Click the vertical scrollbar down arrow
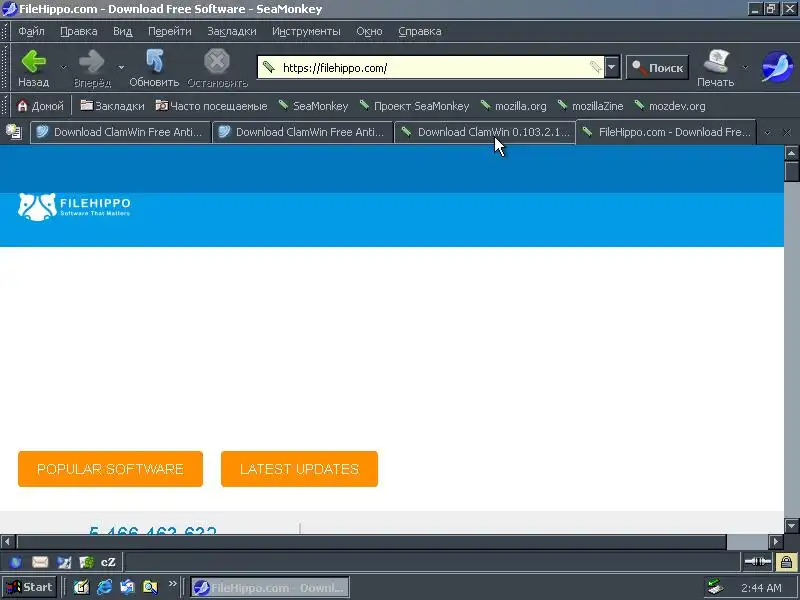800x600 pixels. coord(791,526)
